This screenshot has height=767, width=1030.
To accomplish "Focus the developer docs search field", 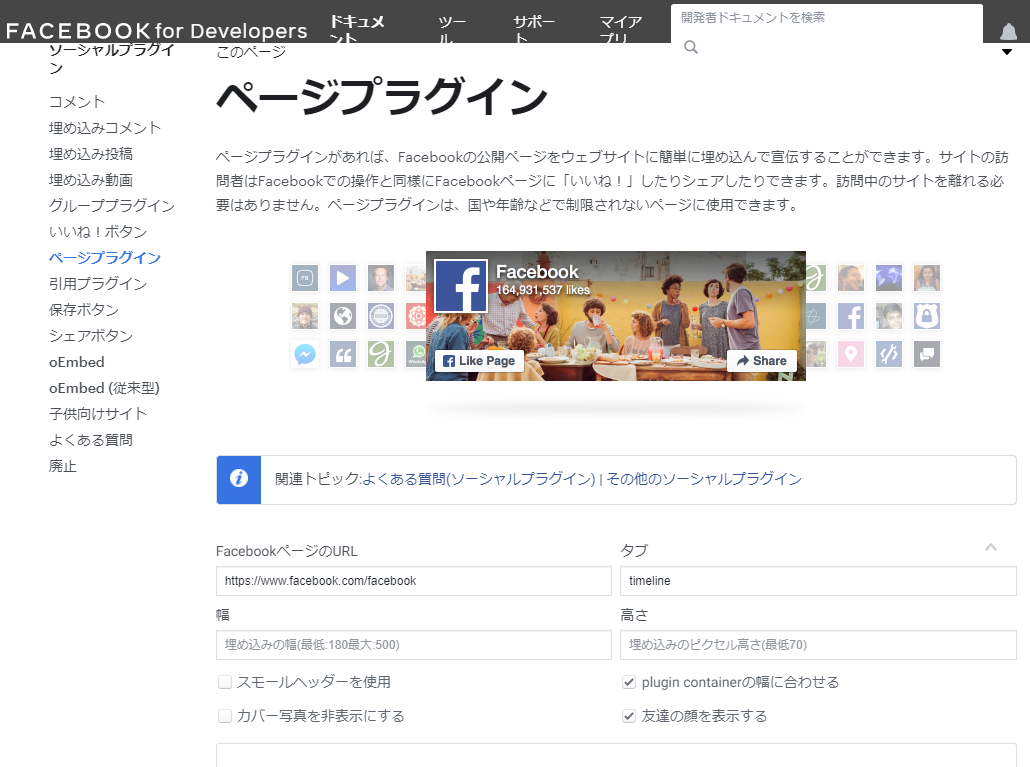I will click(826, 18).
